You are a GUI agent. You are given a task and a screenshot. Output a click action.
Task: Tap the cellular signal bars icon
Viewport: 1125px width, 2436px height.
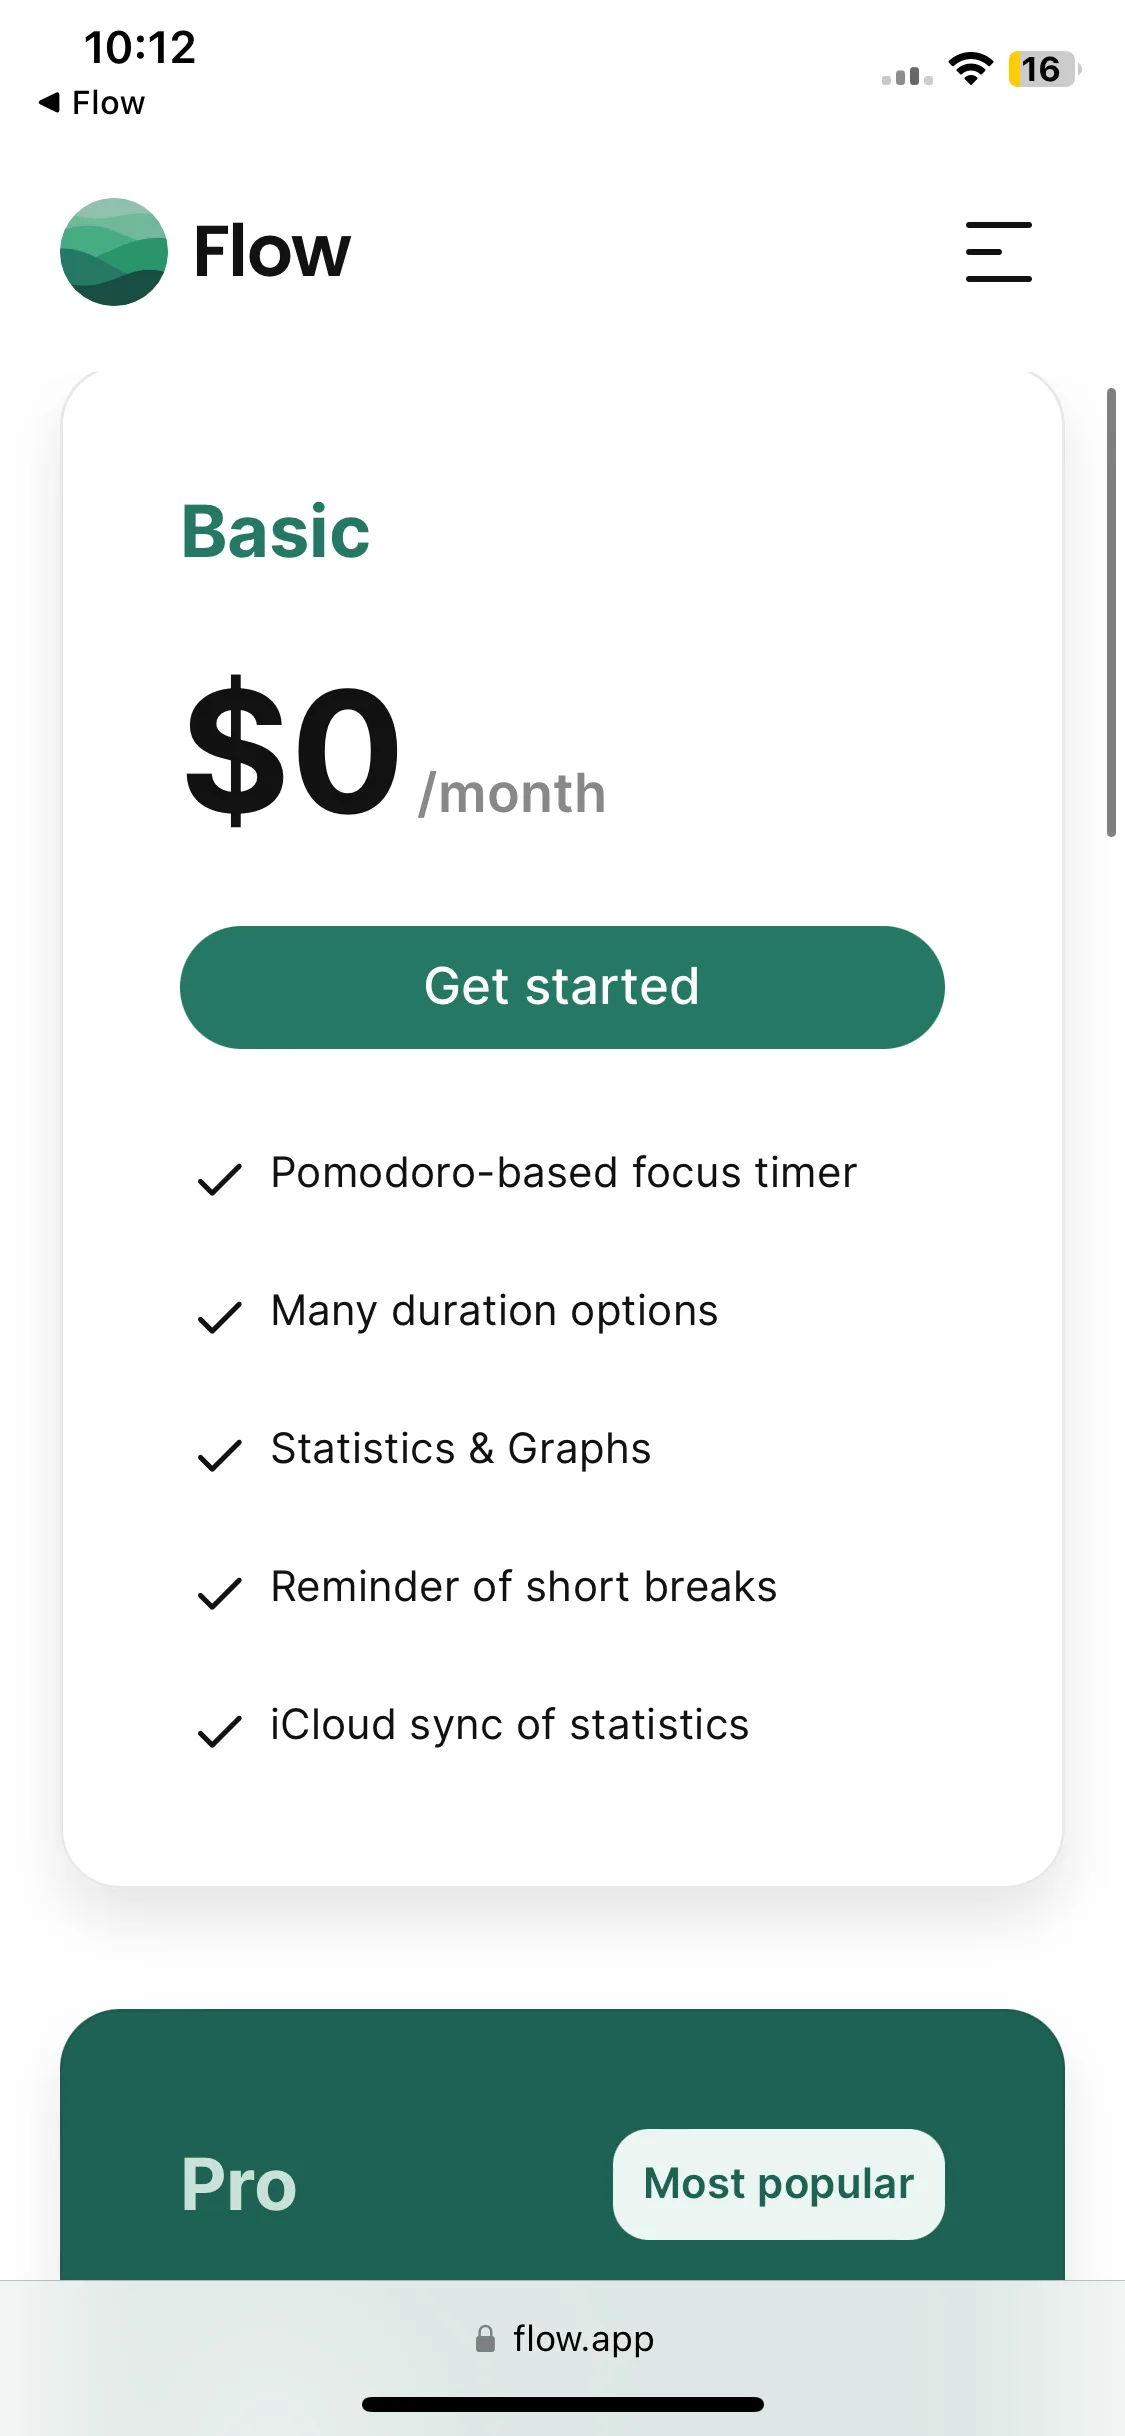click(907, 75)
